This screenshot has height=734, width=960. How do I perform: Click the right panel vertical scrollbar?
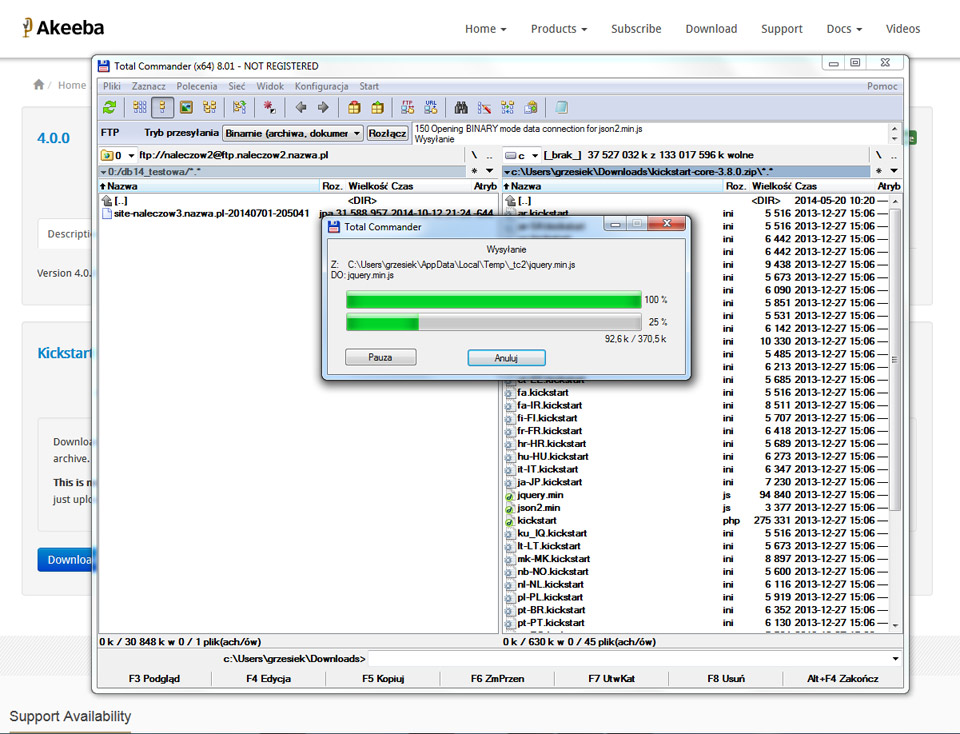(895, 411)
